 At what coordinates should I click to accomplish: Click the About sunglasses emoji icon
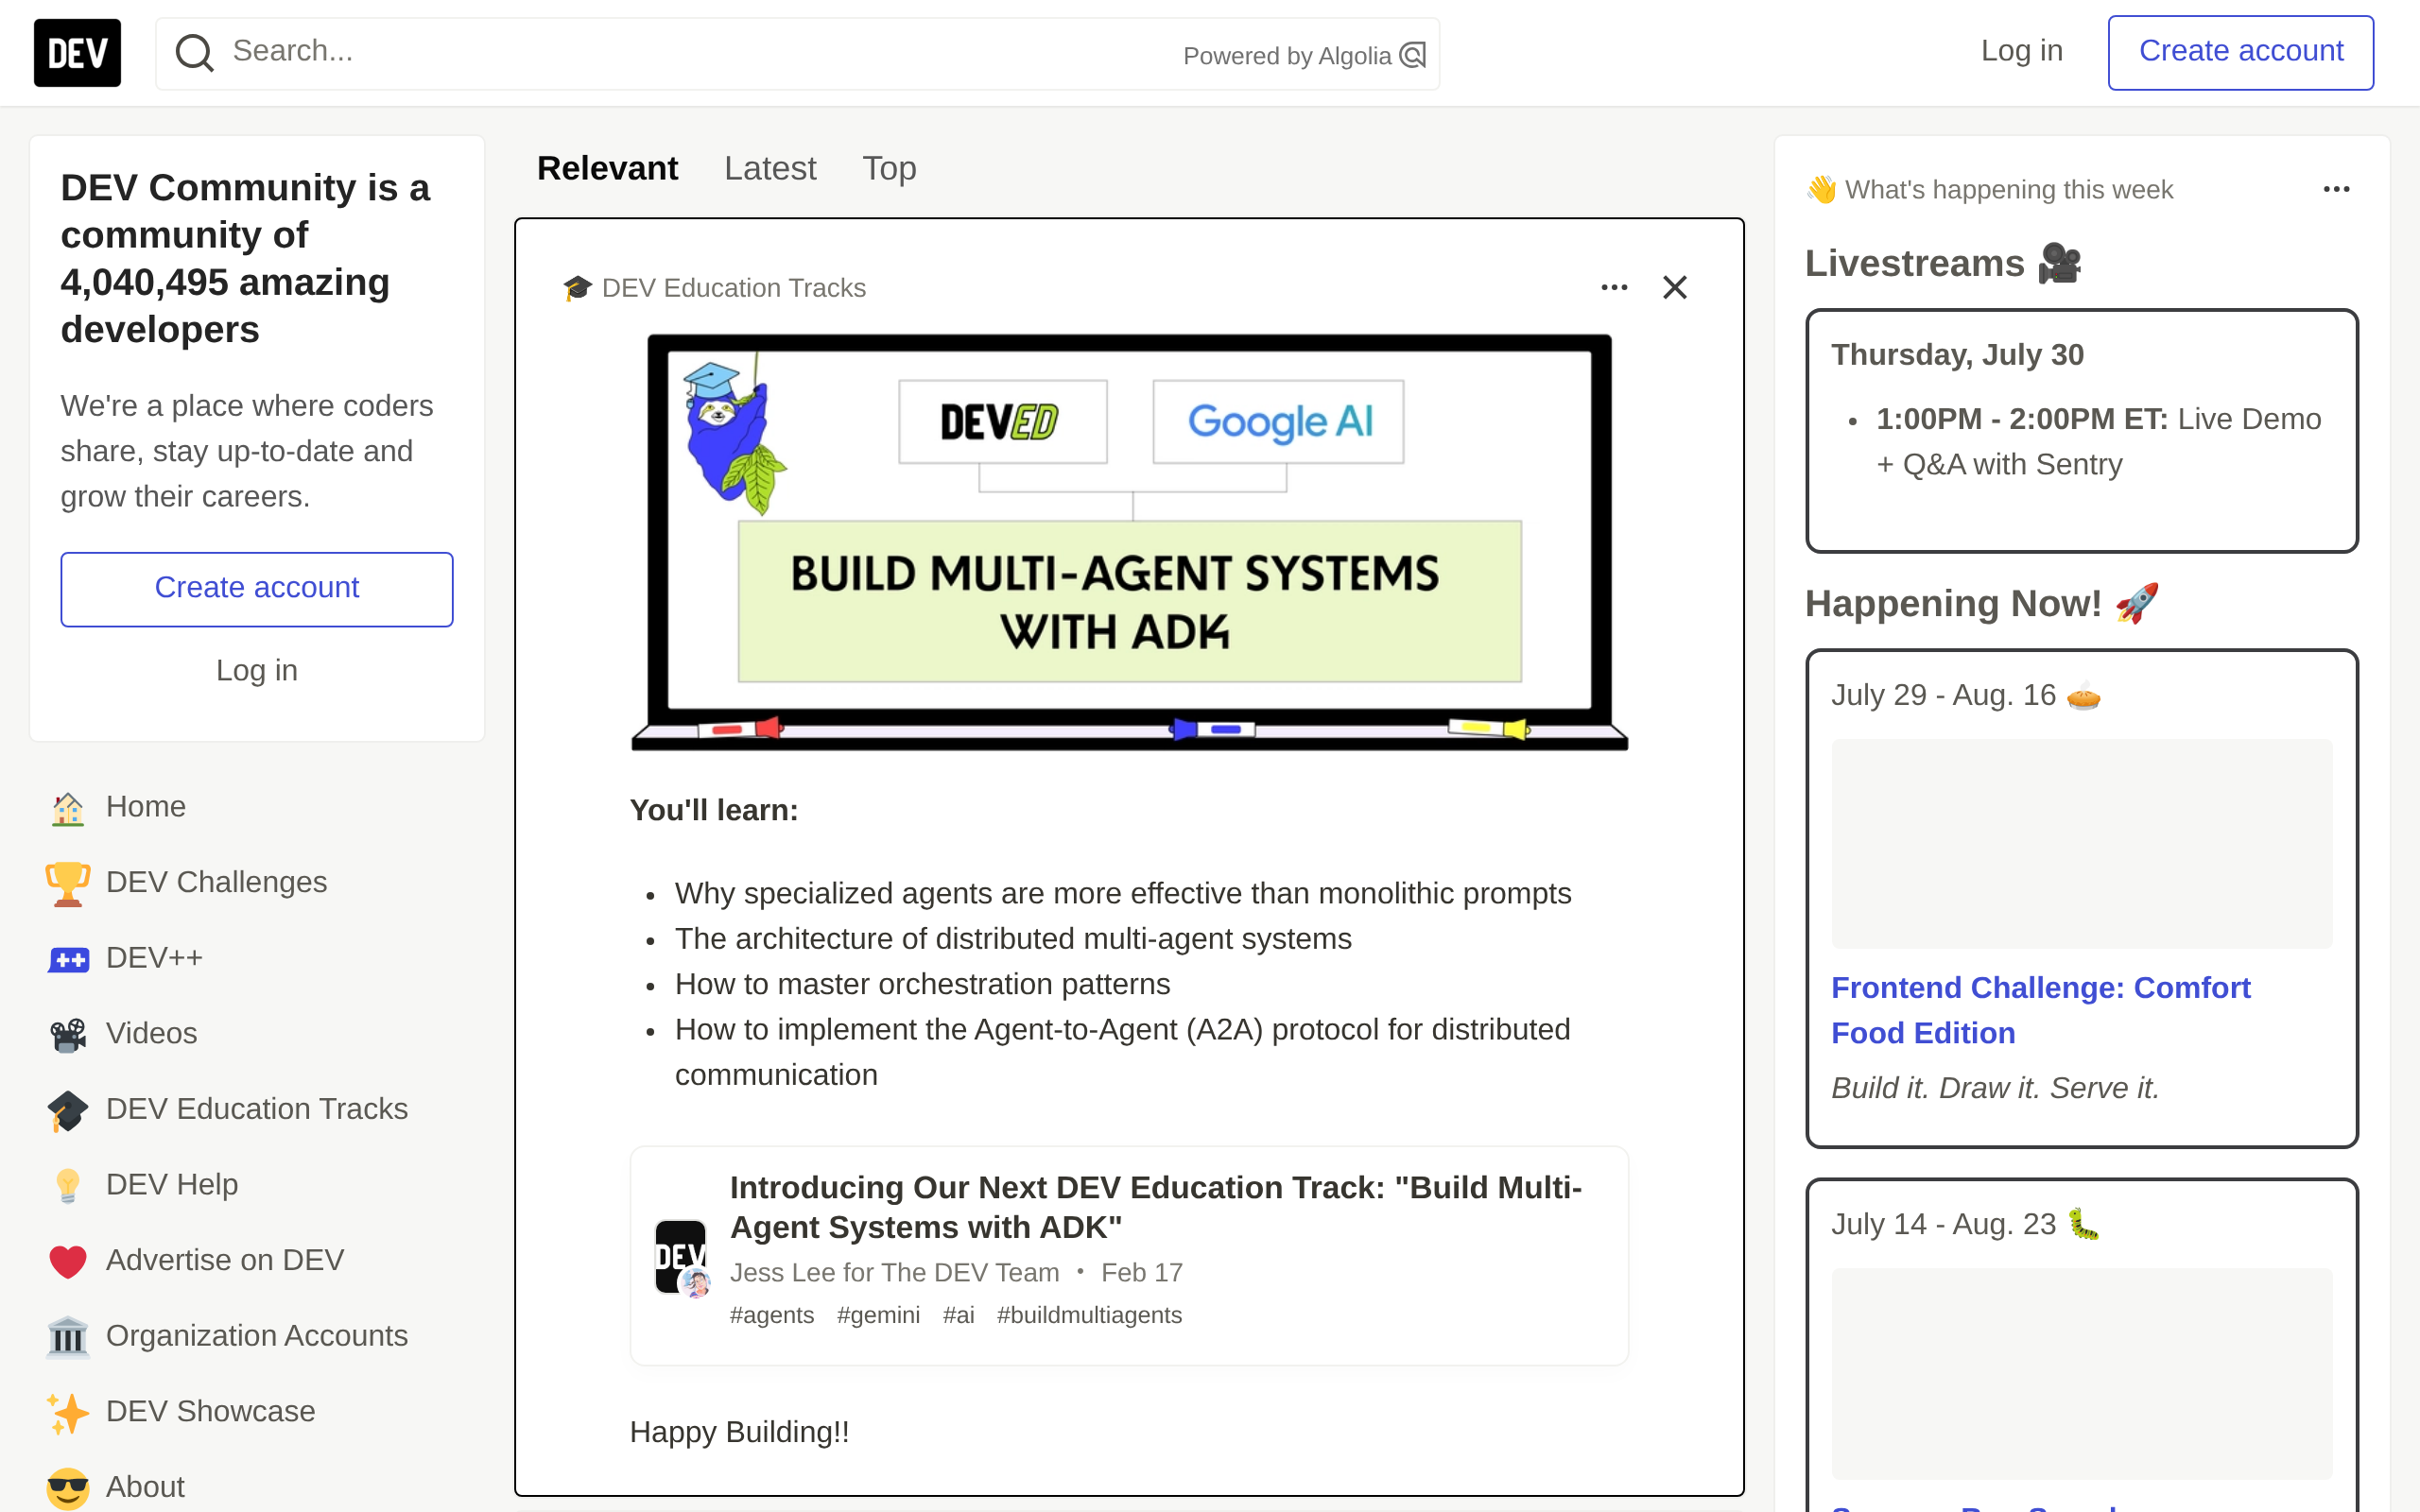(x=68, y=1488)
